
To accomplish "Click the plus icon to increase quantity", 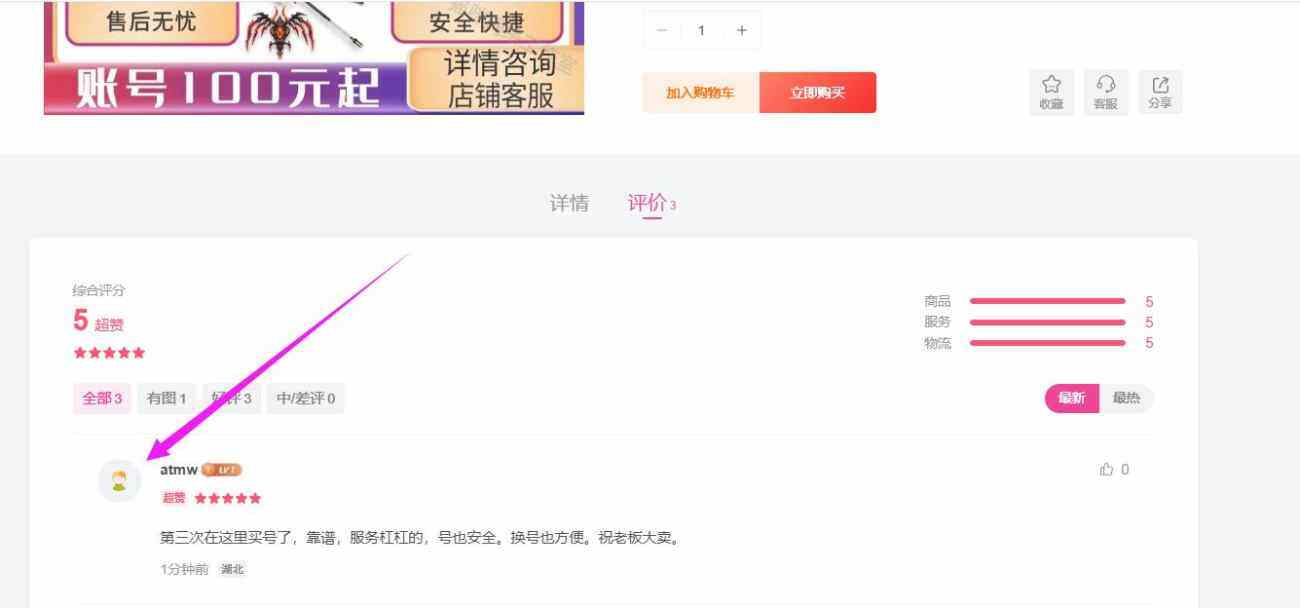I will point(741,30).
